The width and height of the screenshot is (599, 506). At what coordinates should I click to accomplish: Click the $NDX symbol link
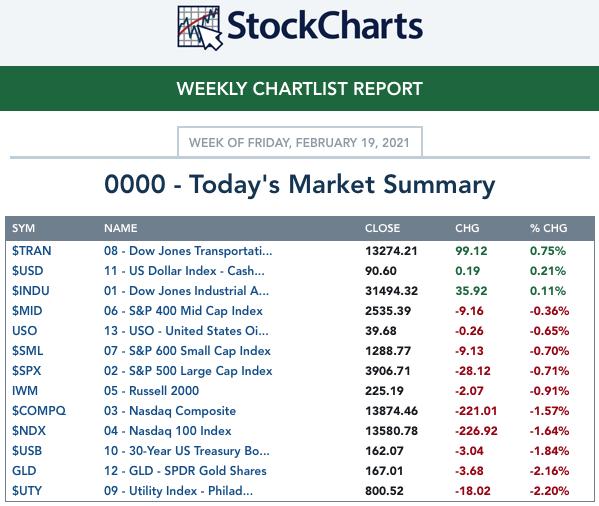[x=29, y=431]
